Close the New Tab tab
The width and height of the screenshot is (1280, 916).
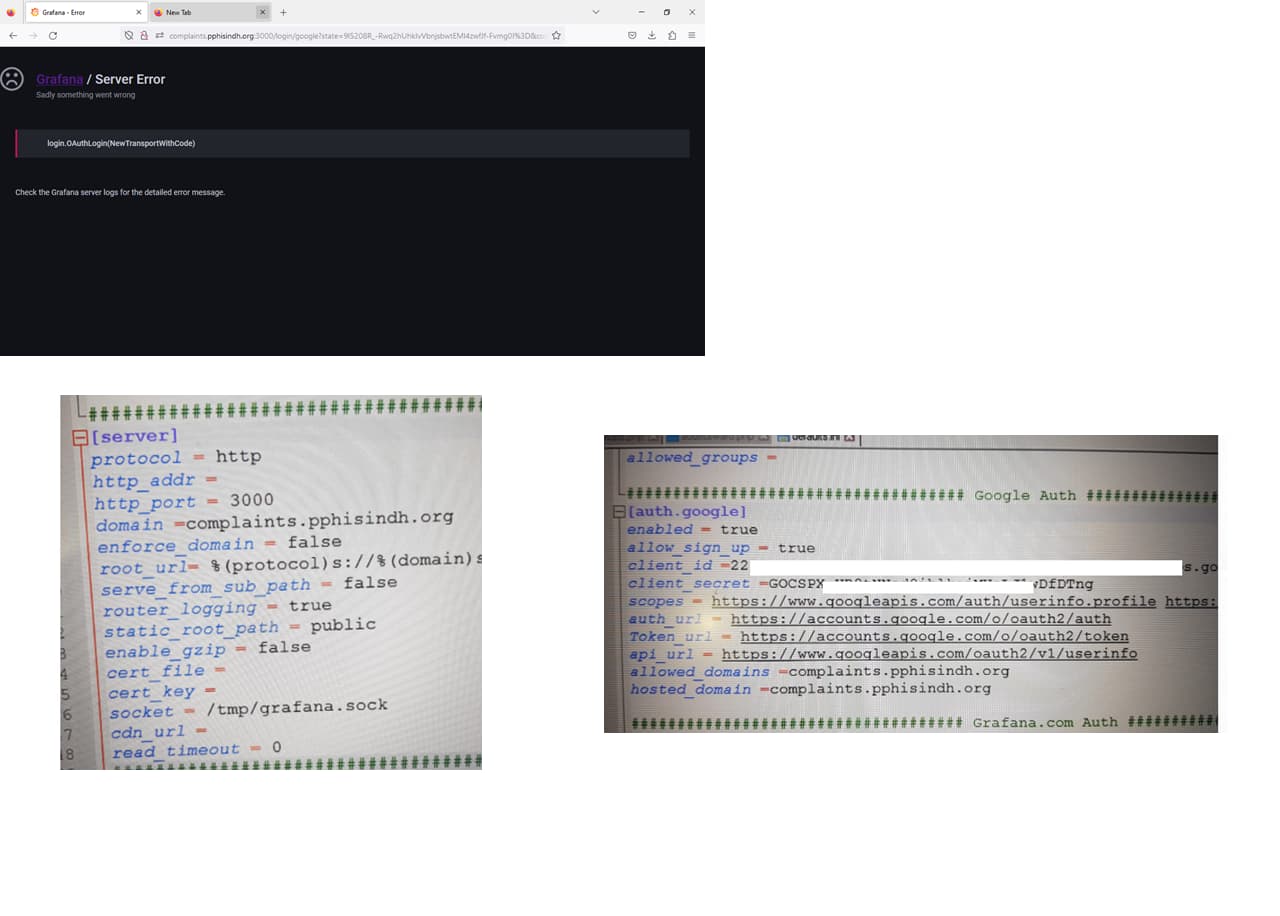coord(263,12)
